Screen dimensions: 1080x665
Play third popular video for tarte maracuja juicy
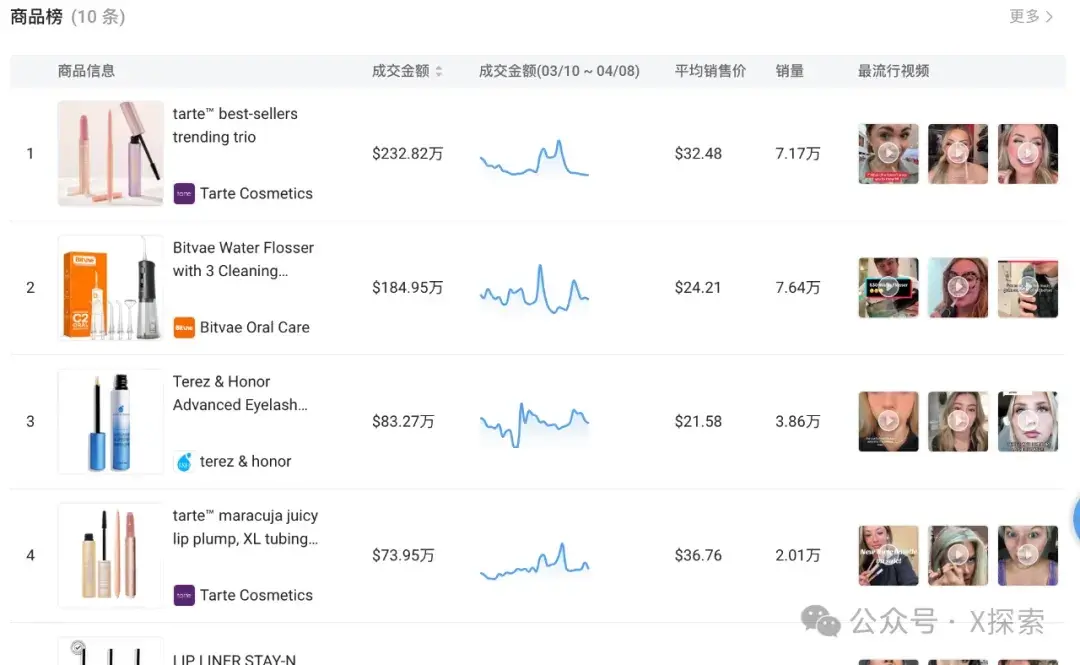point(1028,555)
